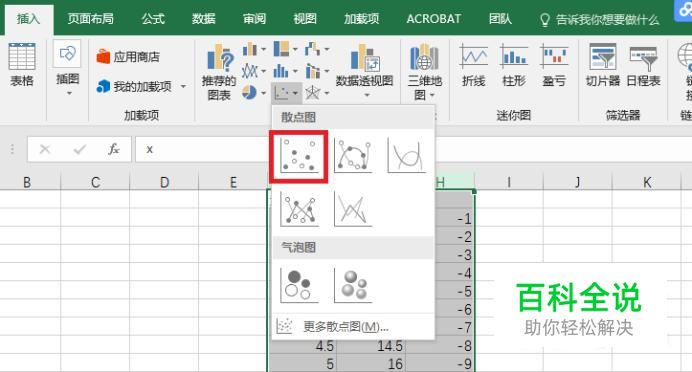Choose scatter with smooth lines only
This screenshot has width=692, height=372.
(406, 155)
